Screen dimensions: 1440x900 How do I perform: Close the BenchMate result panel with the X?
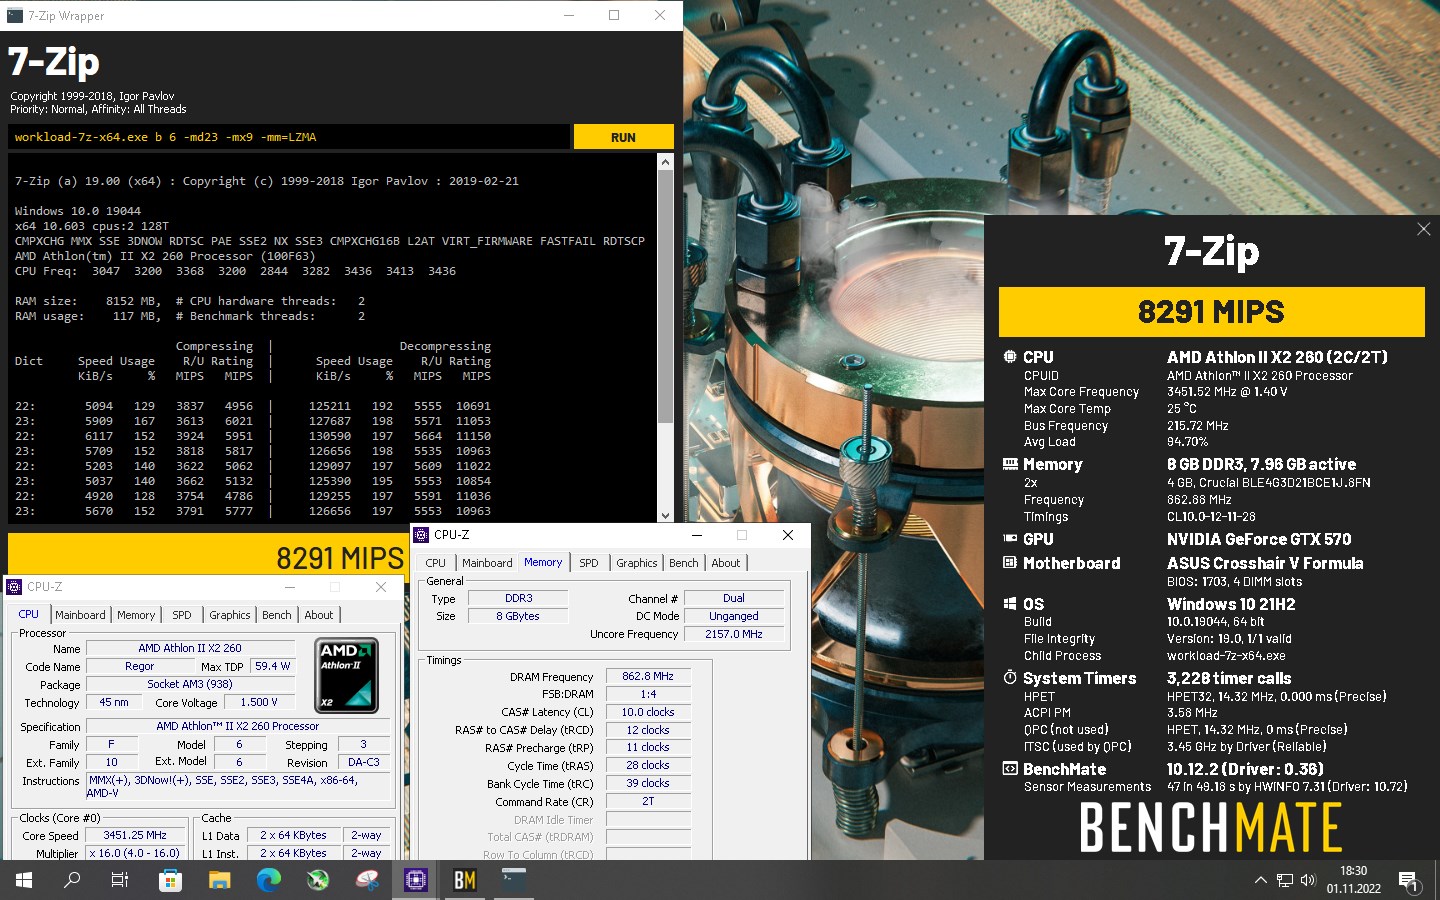pos(1423,229)
